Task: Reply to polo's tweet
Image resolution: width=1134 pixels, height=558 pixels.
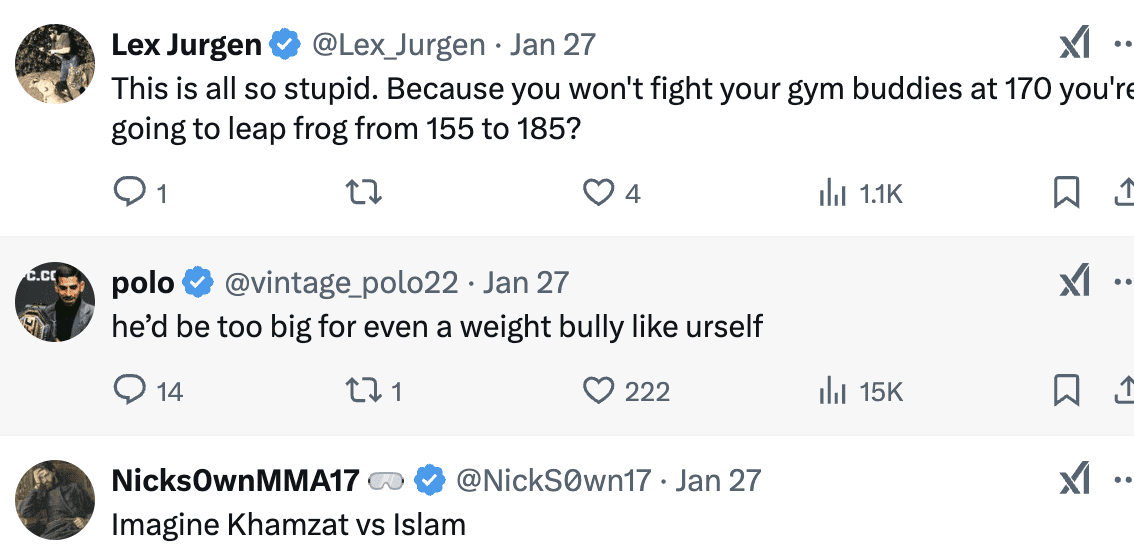Action: pyautogui.click(x=129, y=390)
